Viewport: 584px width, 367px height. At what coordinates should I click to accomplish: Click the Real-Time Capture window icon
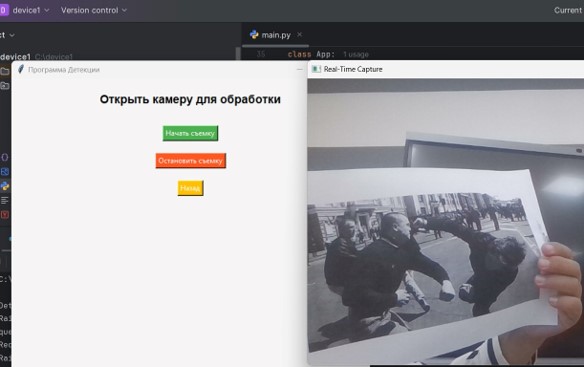pyautogui.click(x=316, y=69)
